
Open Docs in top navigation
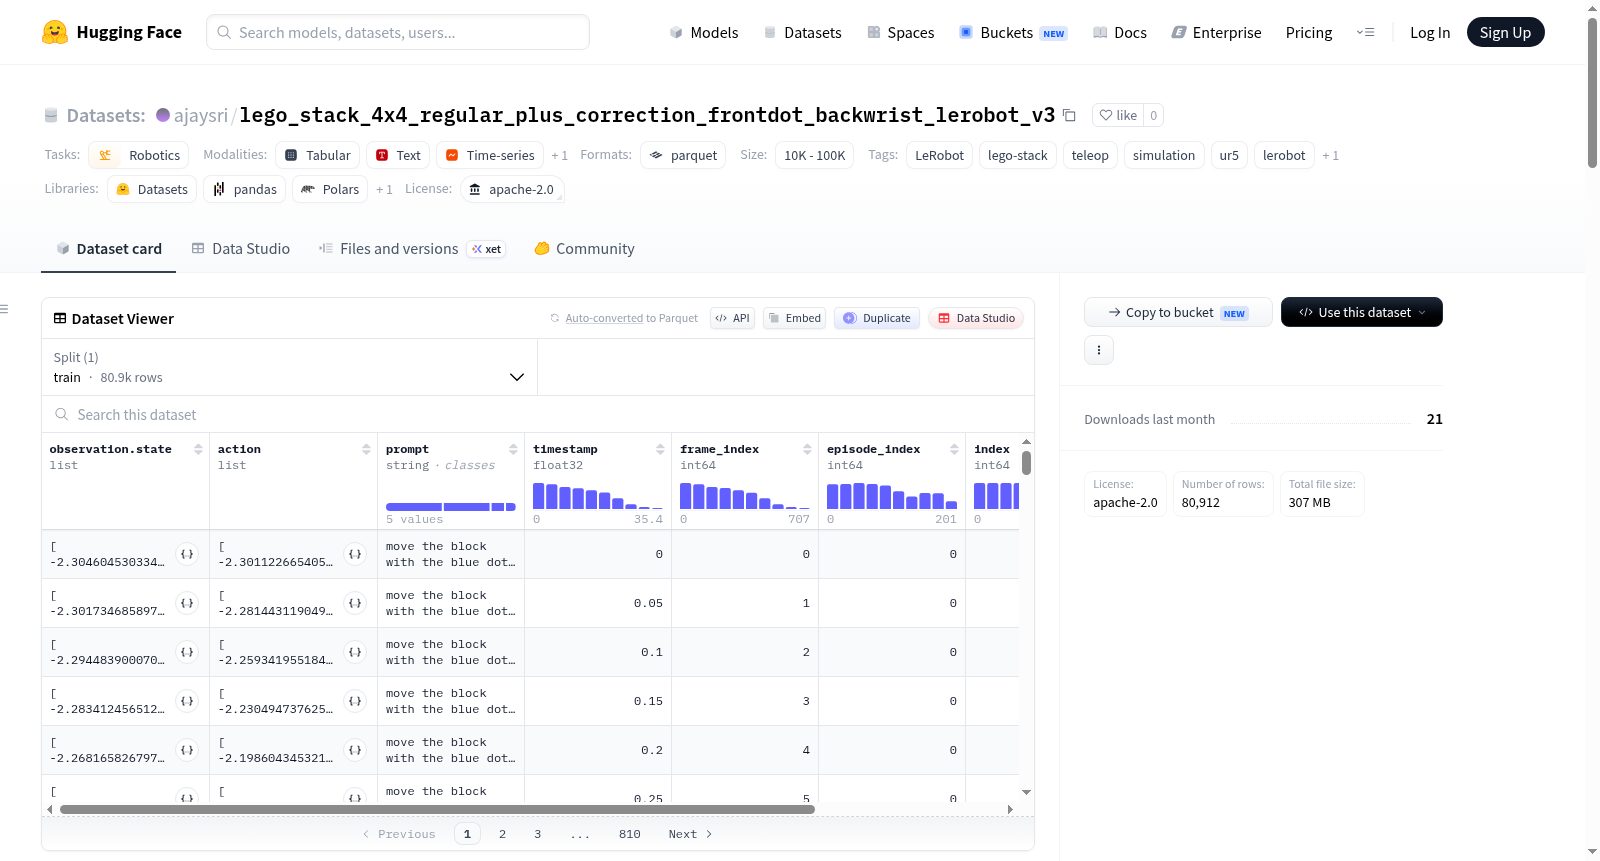tap(1119, 32)
